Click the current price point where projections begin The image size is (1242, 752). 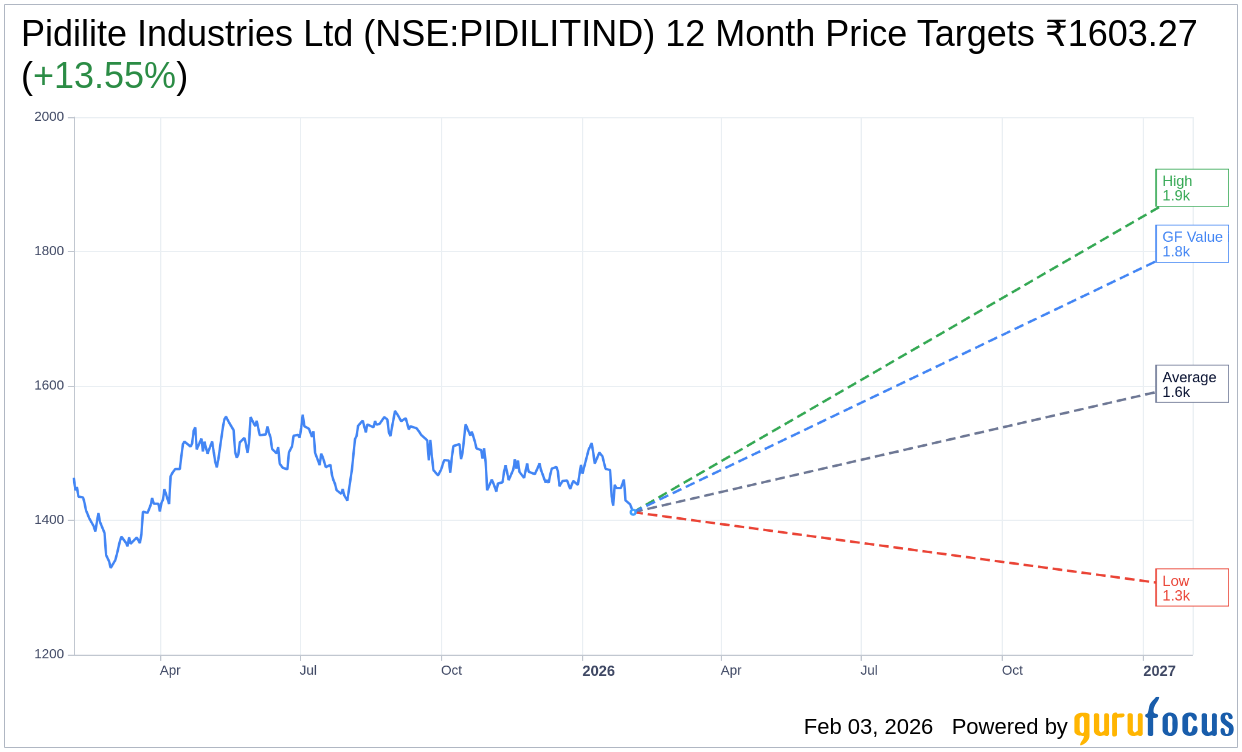pyautogui.click(x=633, y=512)
